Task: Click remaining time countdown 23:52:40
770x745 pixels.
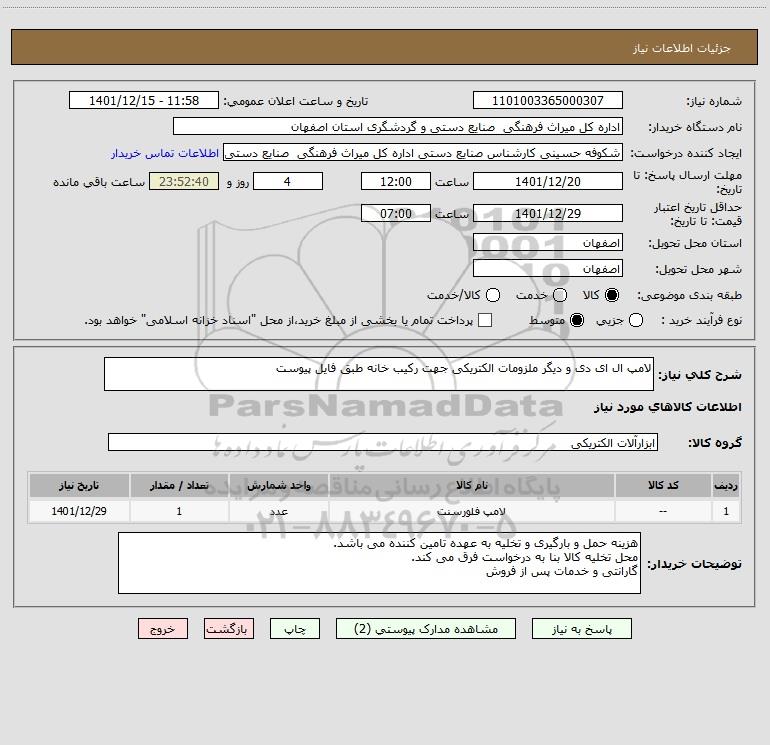Action: tap(184, 181)
